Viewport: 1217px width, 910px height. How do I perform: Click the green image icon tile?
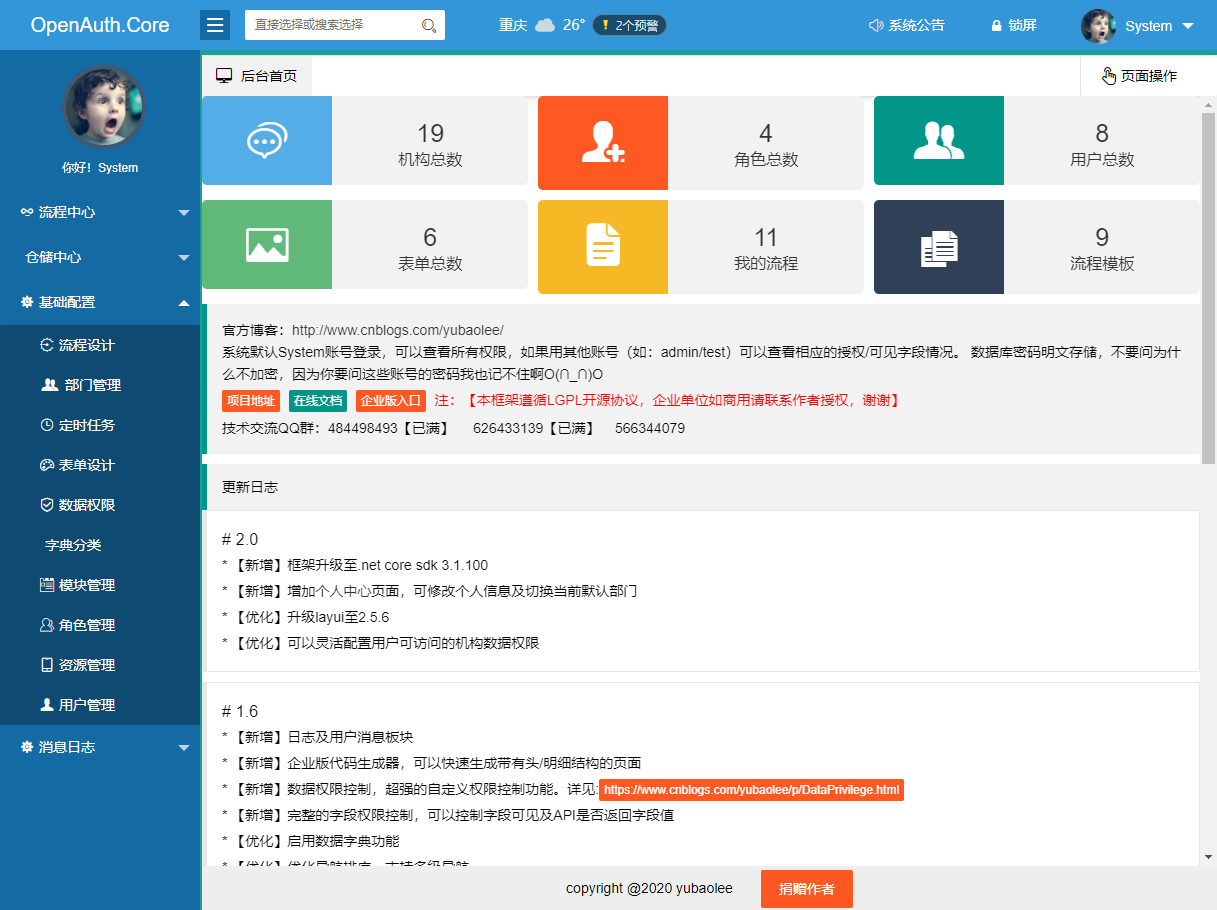coord(267,246)
